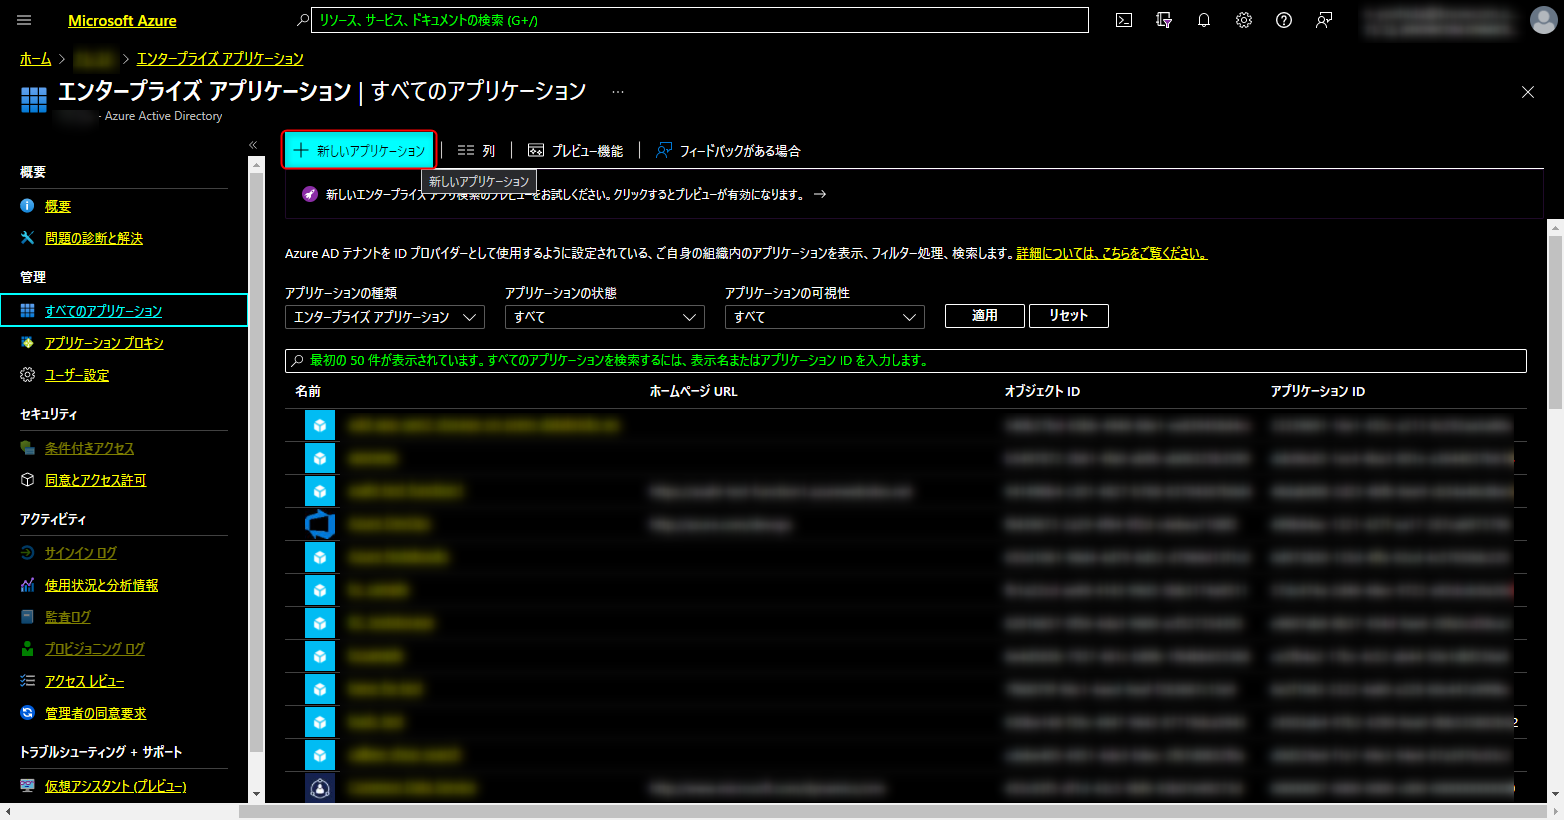This screenshot has height=820, width=1564.
Task: Click the chart icon for 使用状況と分析情報
Action: coord(27,585)
